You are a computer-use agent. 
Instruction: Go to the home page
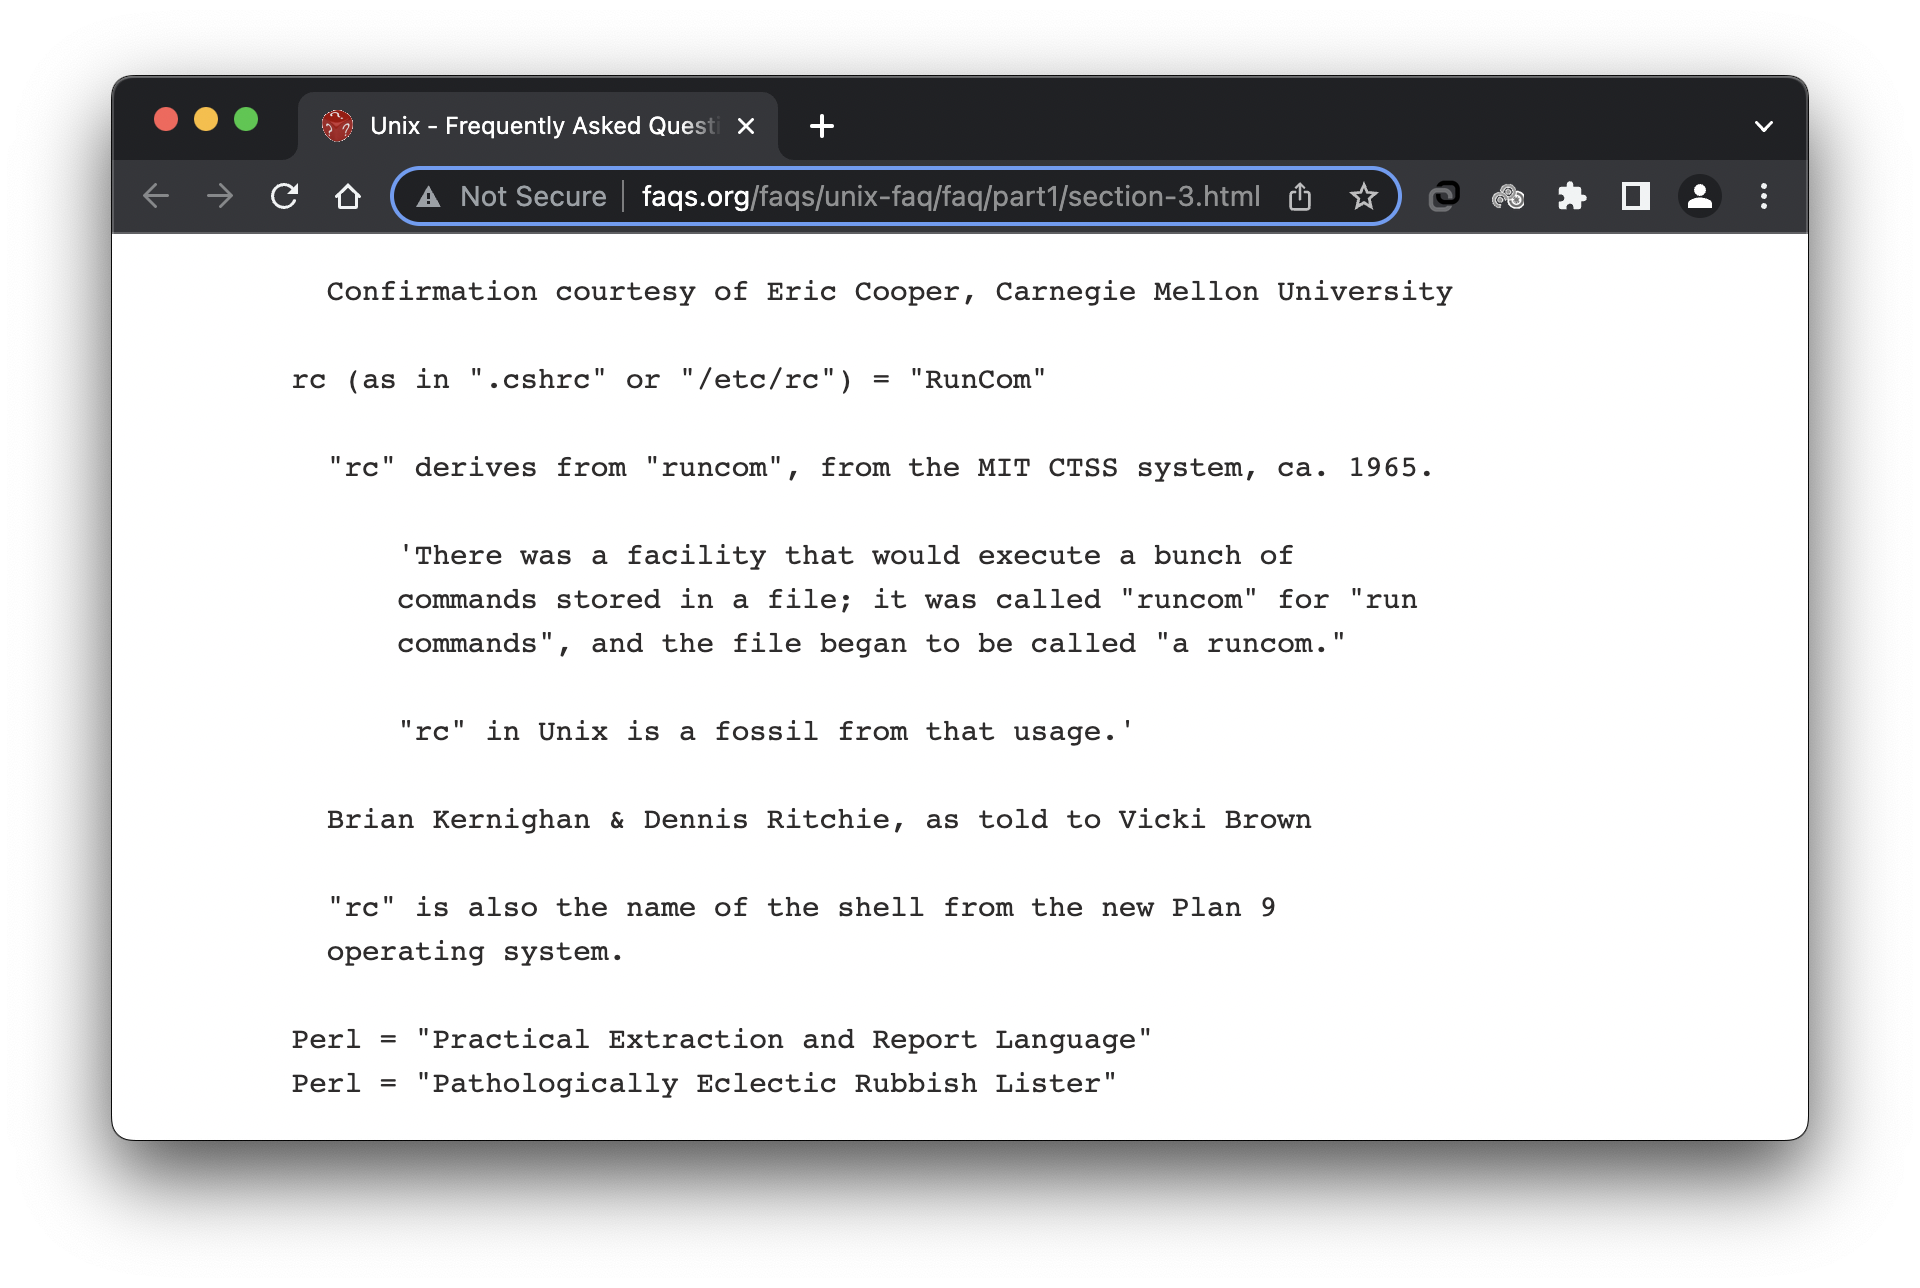(348, 196)
